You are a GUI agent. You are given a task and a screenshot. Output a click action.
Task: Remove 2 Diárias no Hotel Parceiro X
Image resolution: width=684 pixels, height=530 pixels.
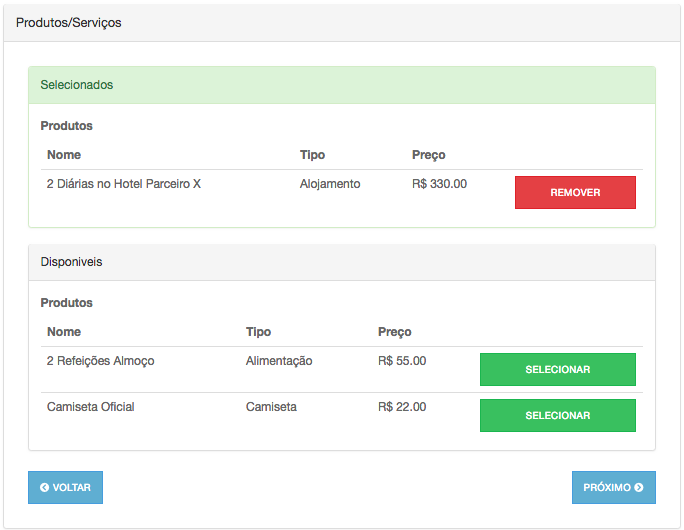tap(575, 192)
